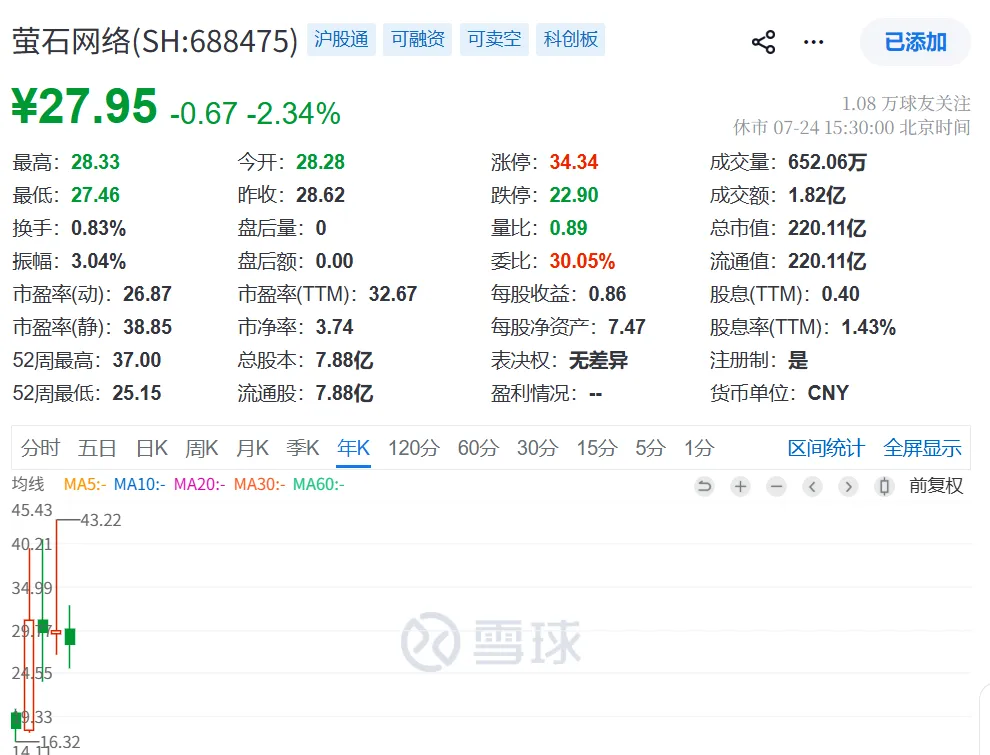The width and height of the screenshot is (990, 755).
Task: Switch to the 60分 chart tab
Action: pyautogui.click(x=478, y=448)
